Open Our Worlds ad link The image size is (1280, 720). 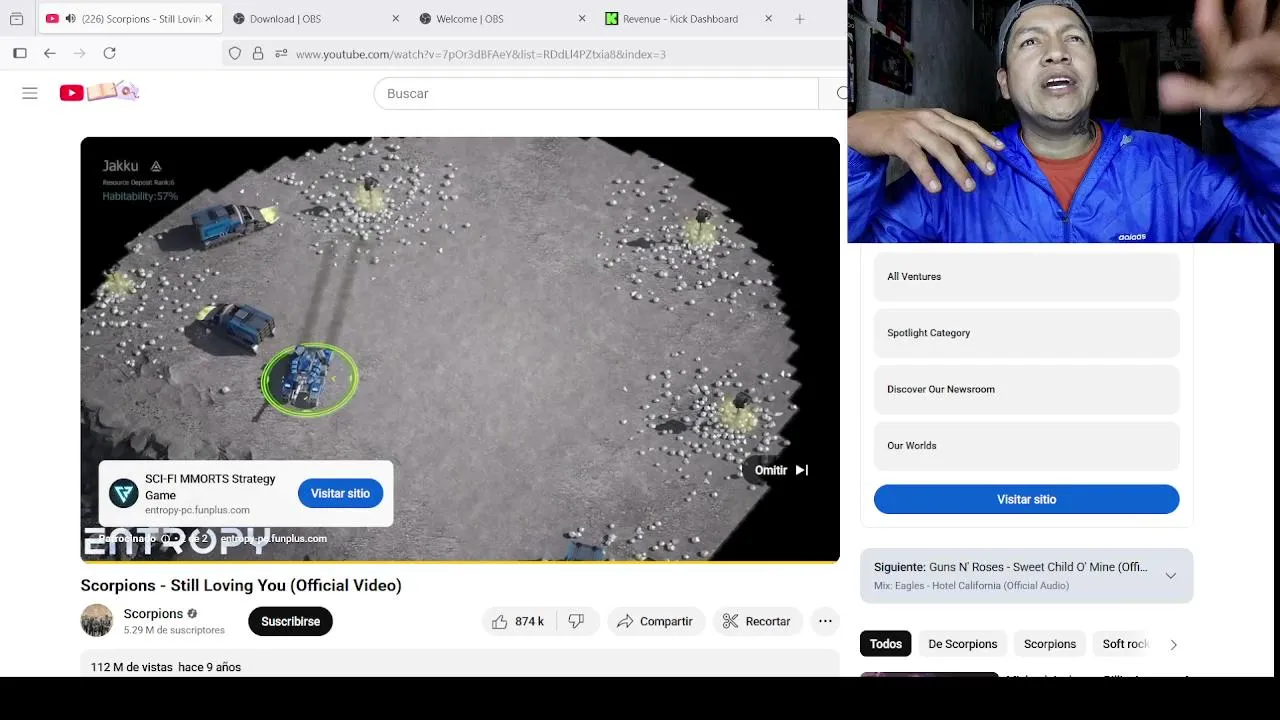click(x=1026, y=446)
